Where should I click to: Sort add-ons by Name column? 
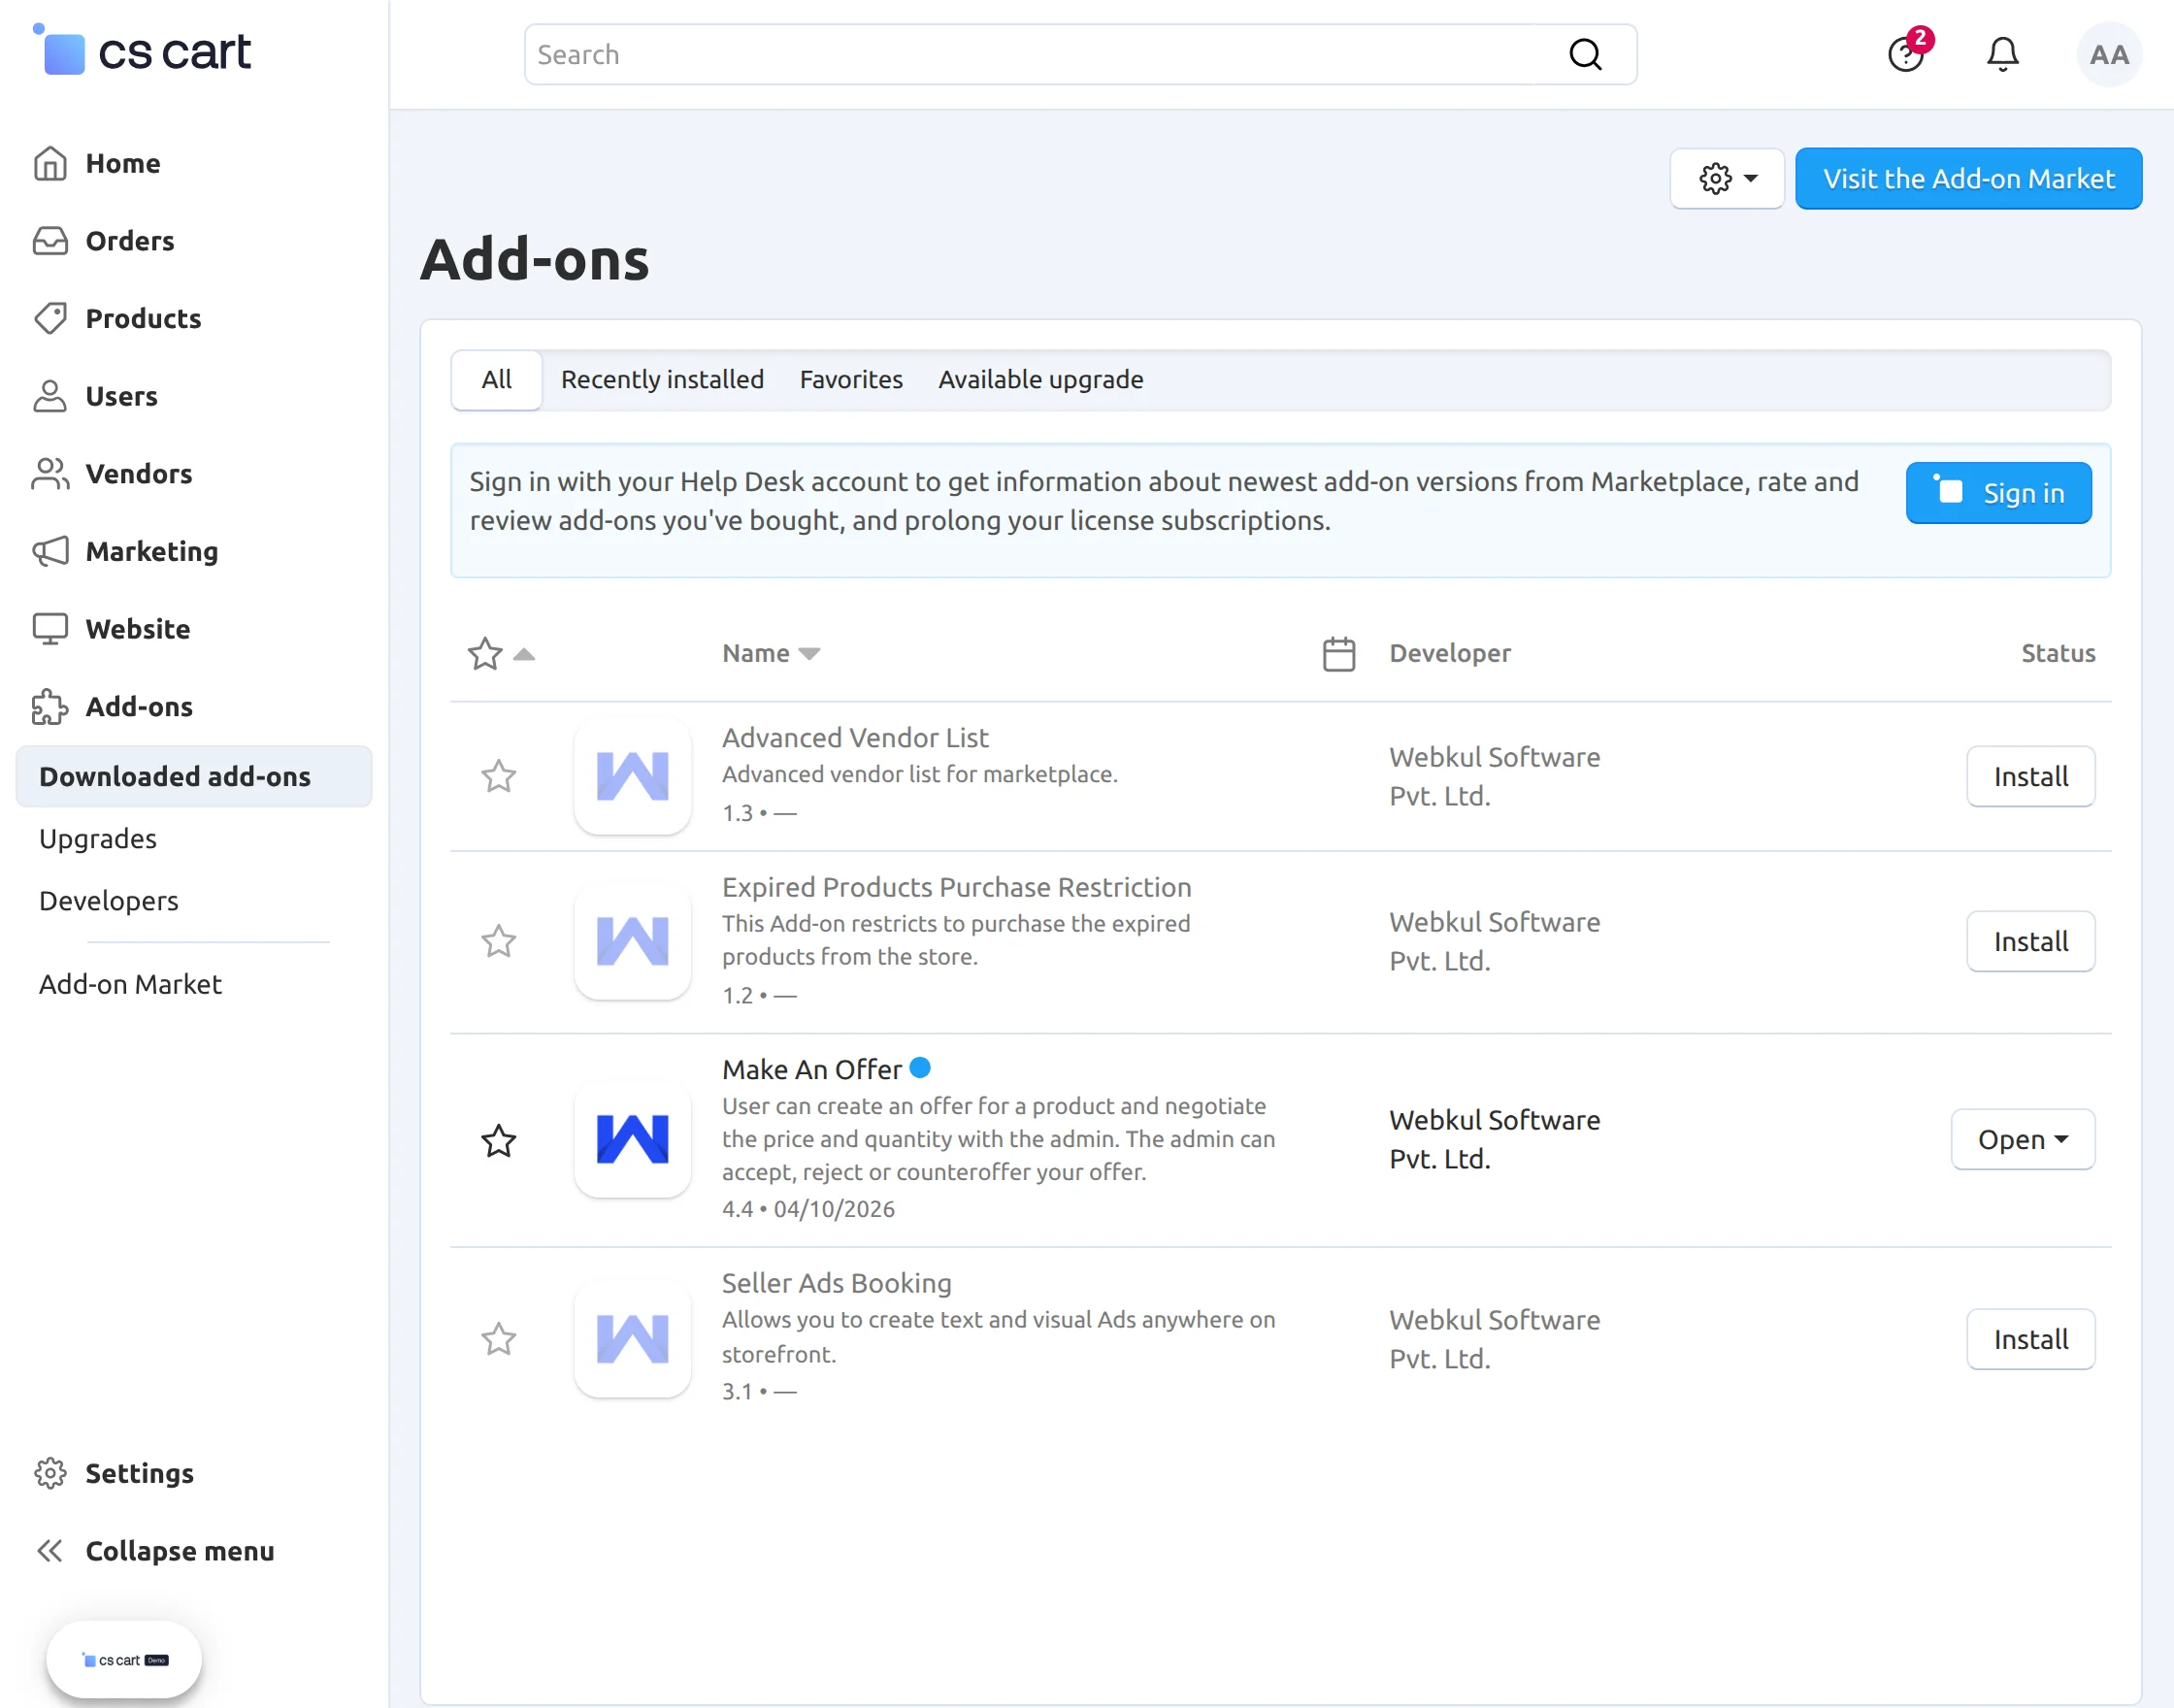(770, 653)
